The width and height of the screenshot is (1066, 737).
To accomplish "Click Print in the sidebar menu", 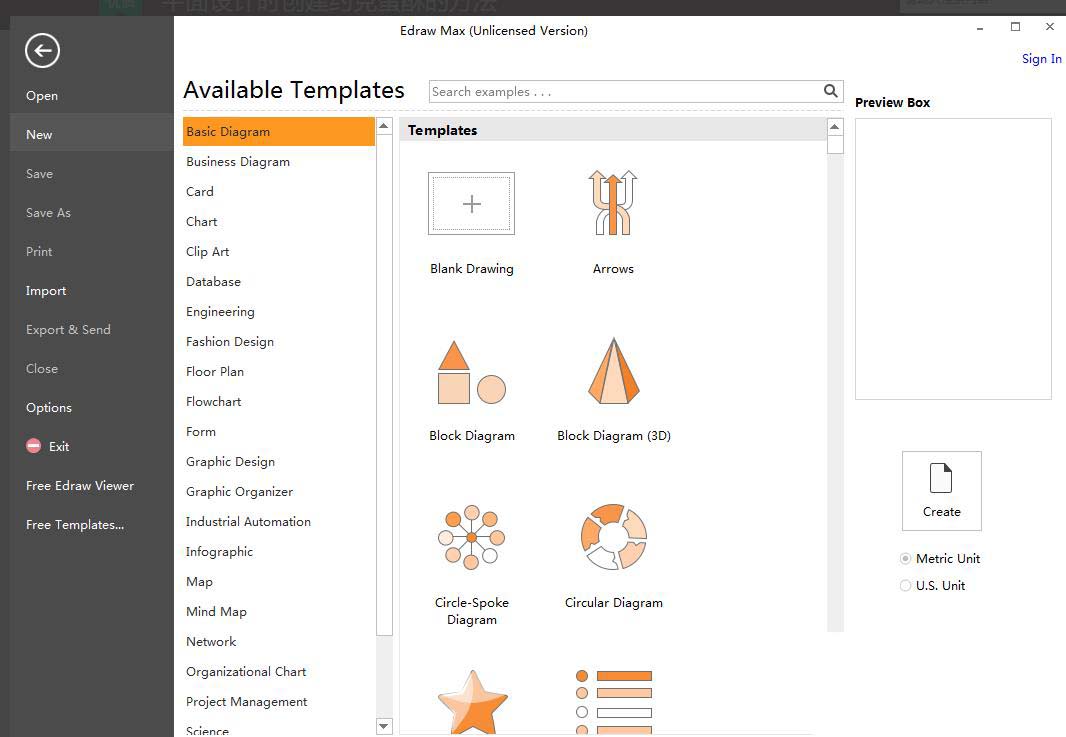I will point(39,252).
